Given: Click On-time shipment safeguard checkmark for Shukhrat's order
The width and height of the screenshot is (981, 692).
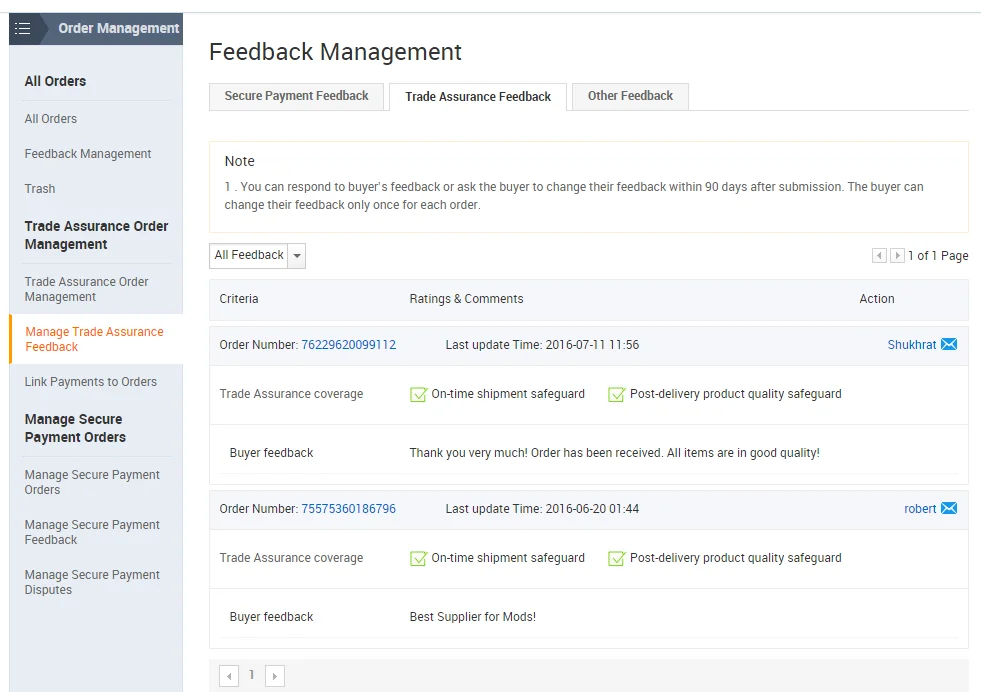Looking at the screenshot, I should 418,394.
